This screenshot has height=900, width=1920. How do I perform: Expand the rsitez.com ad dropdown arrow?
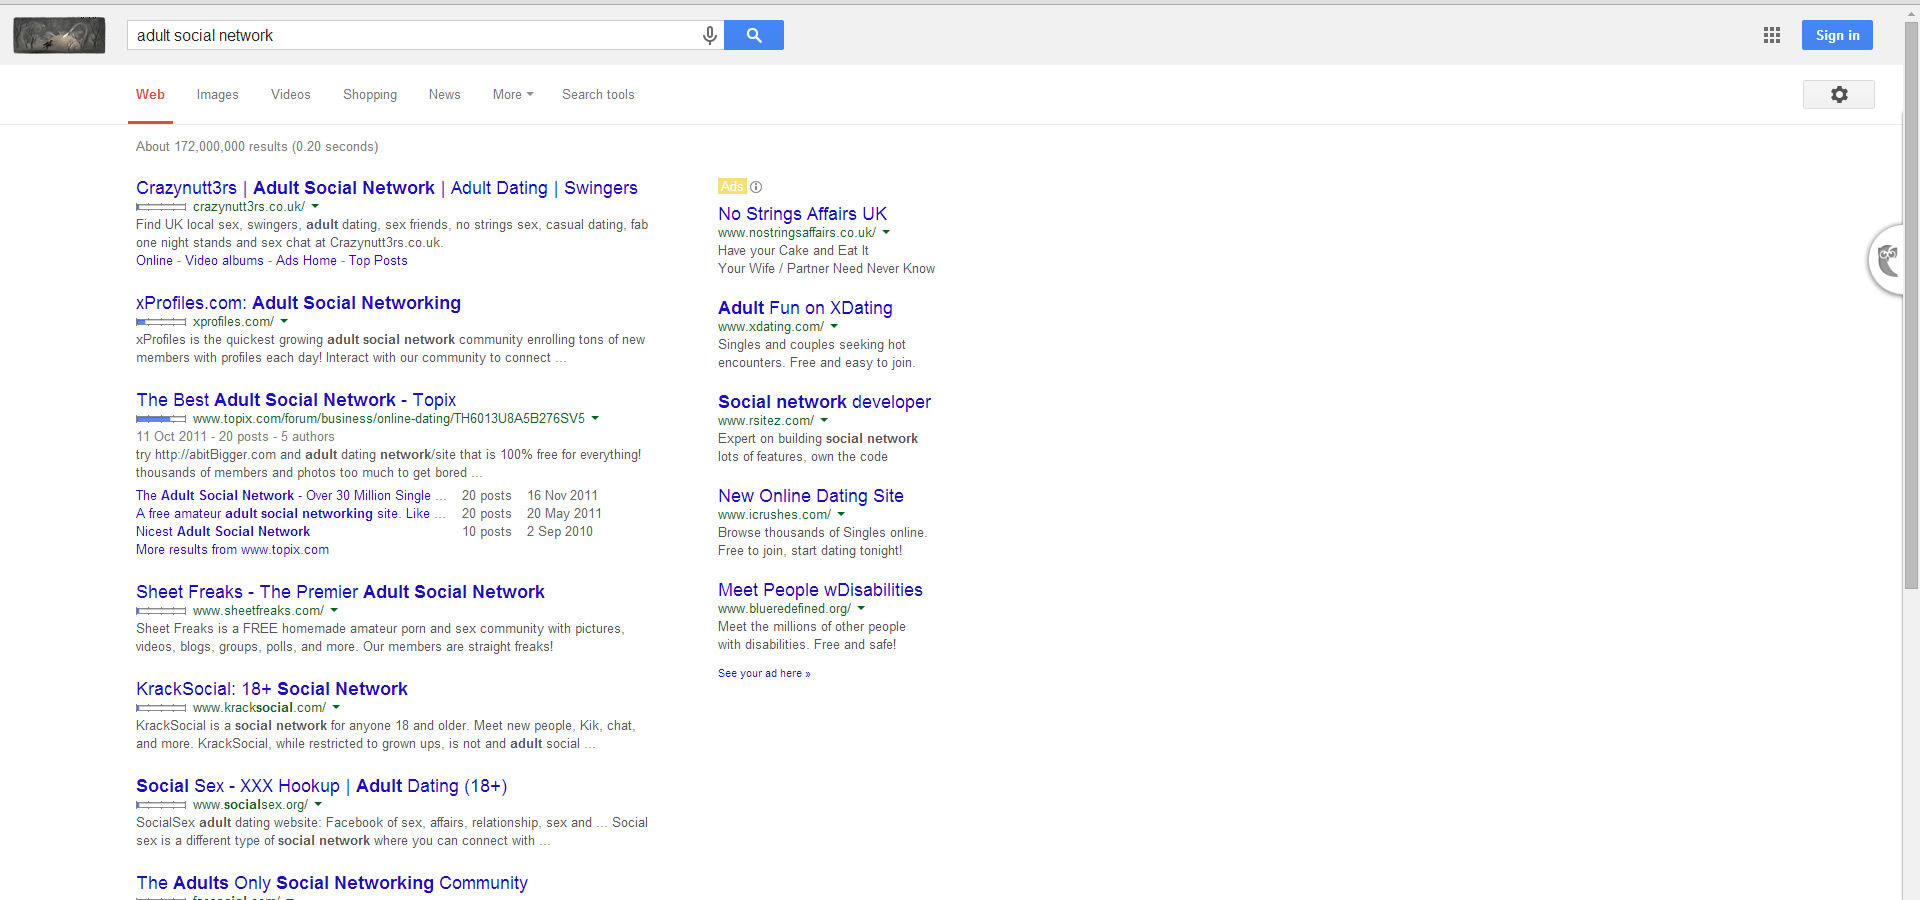[824, 421]
